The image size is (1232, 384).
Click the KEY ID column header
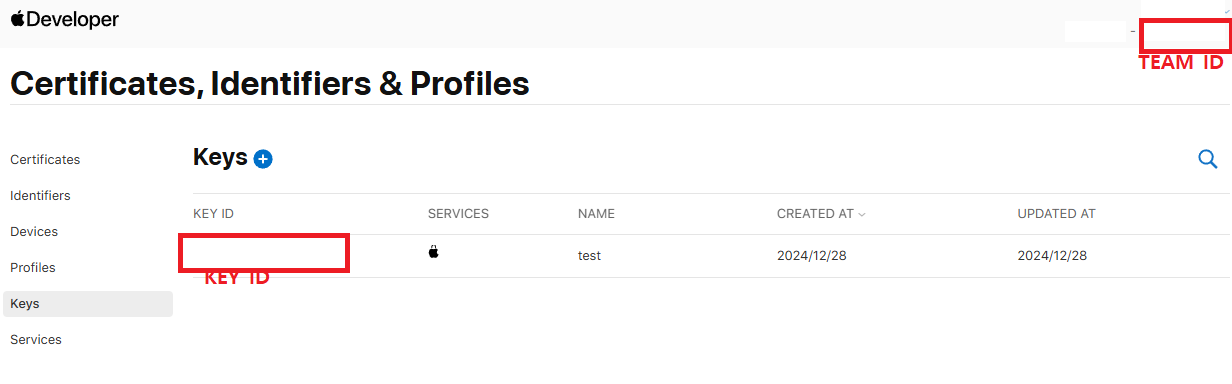[213, 214]
